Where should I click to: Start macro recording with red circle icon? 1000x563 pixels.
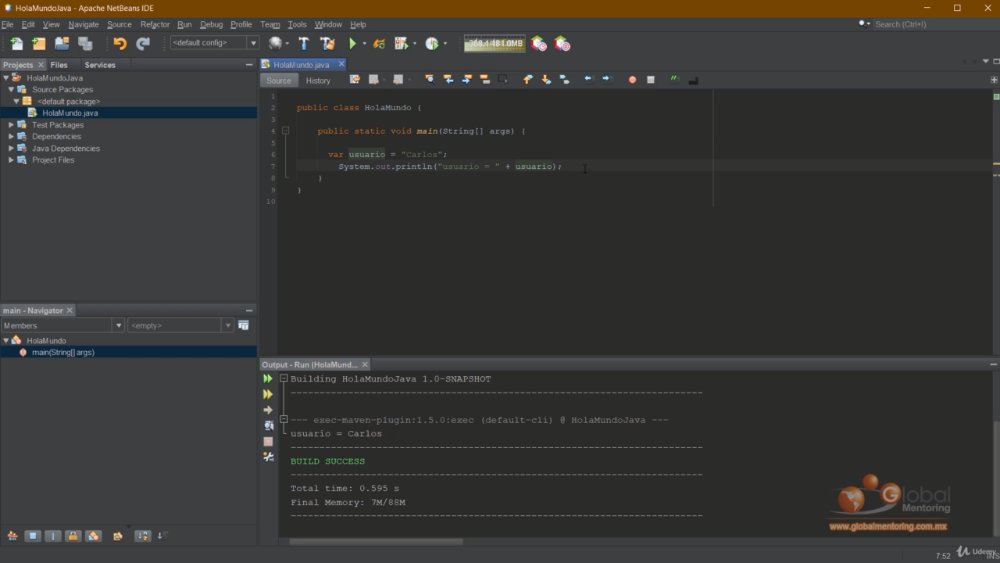click(x=632, y=80)
